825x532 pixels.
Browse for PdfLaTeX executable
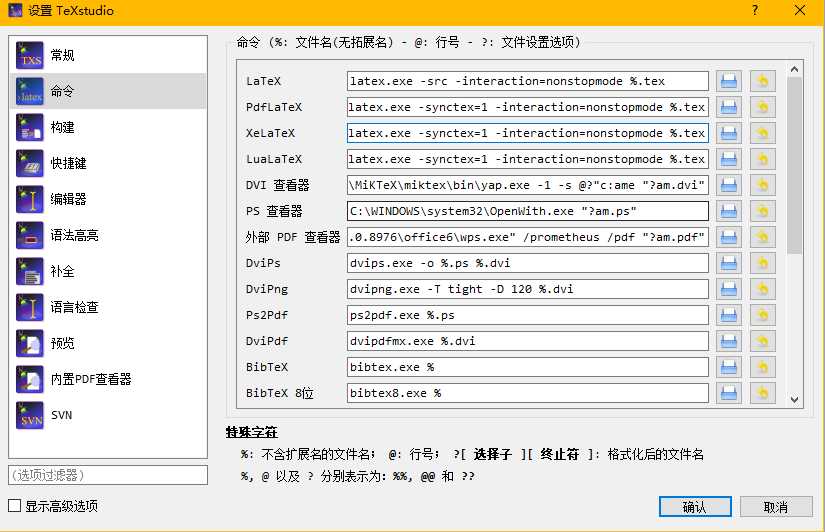coord(729,107)
